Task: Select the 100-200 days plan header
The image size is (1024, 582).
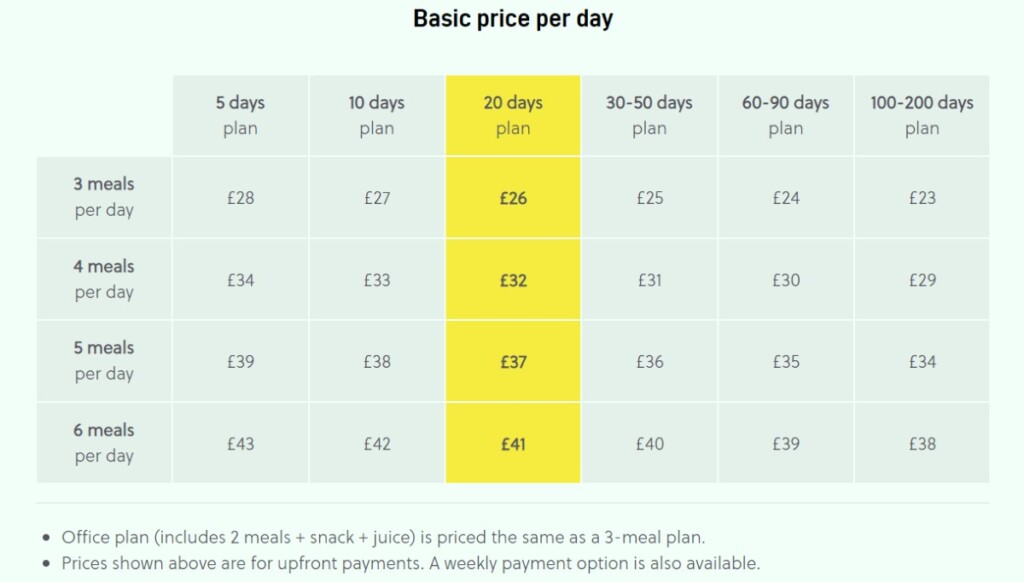Action: click(x=921, y=115)
